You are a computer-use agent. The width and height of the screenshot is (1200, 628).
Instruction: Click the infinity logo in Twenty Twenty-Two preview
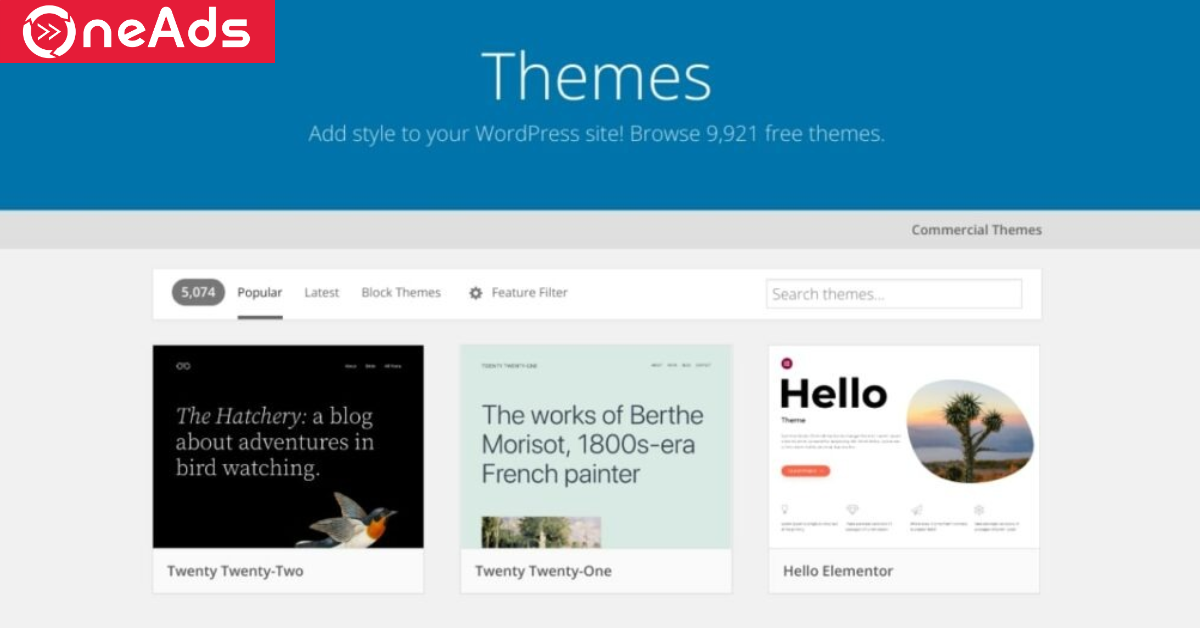pyautogui.click(x=183, y=366)
